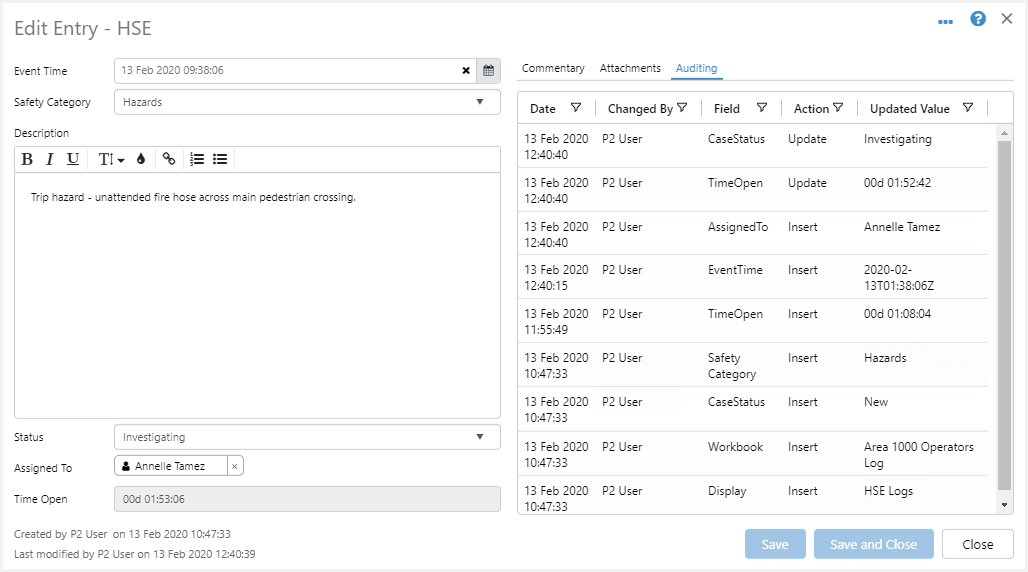Click the Save and Close button
The image size is (1028, 572).
(873, 544)
